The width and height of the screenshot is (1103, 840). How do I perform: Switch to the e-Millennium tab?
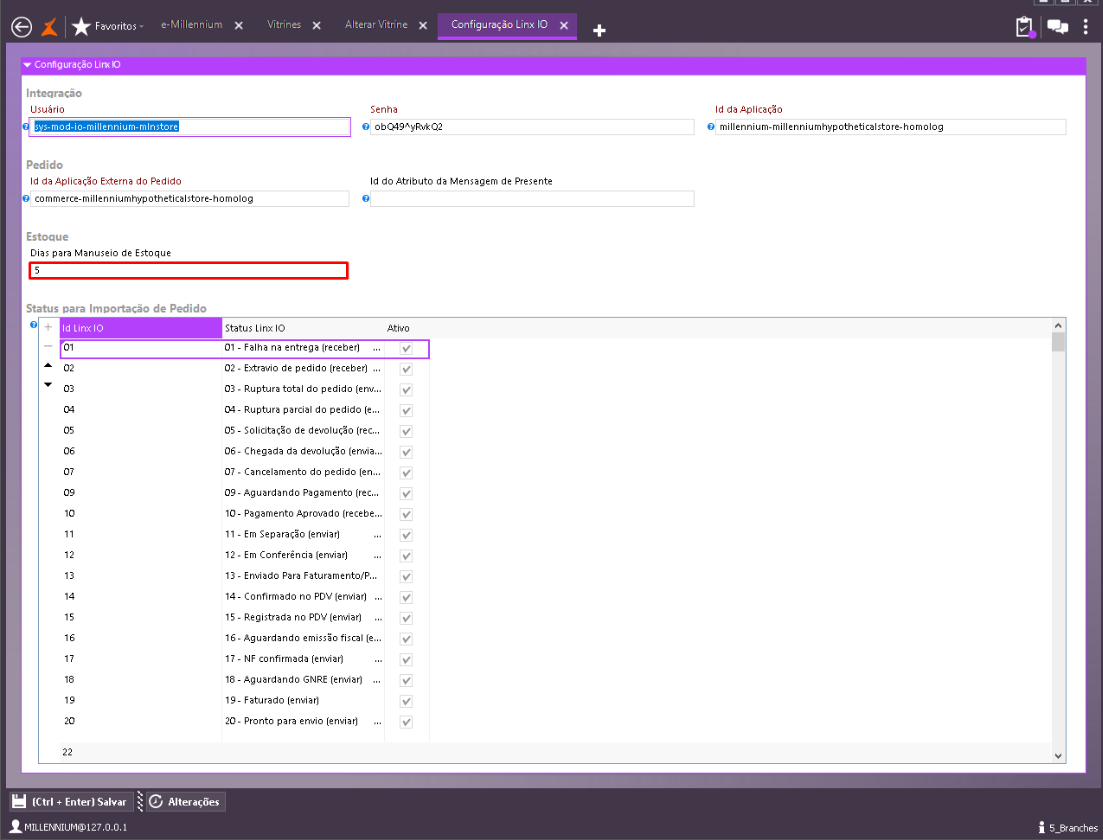[191, 25]
